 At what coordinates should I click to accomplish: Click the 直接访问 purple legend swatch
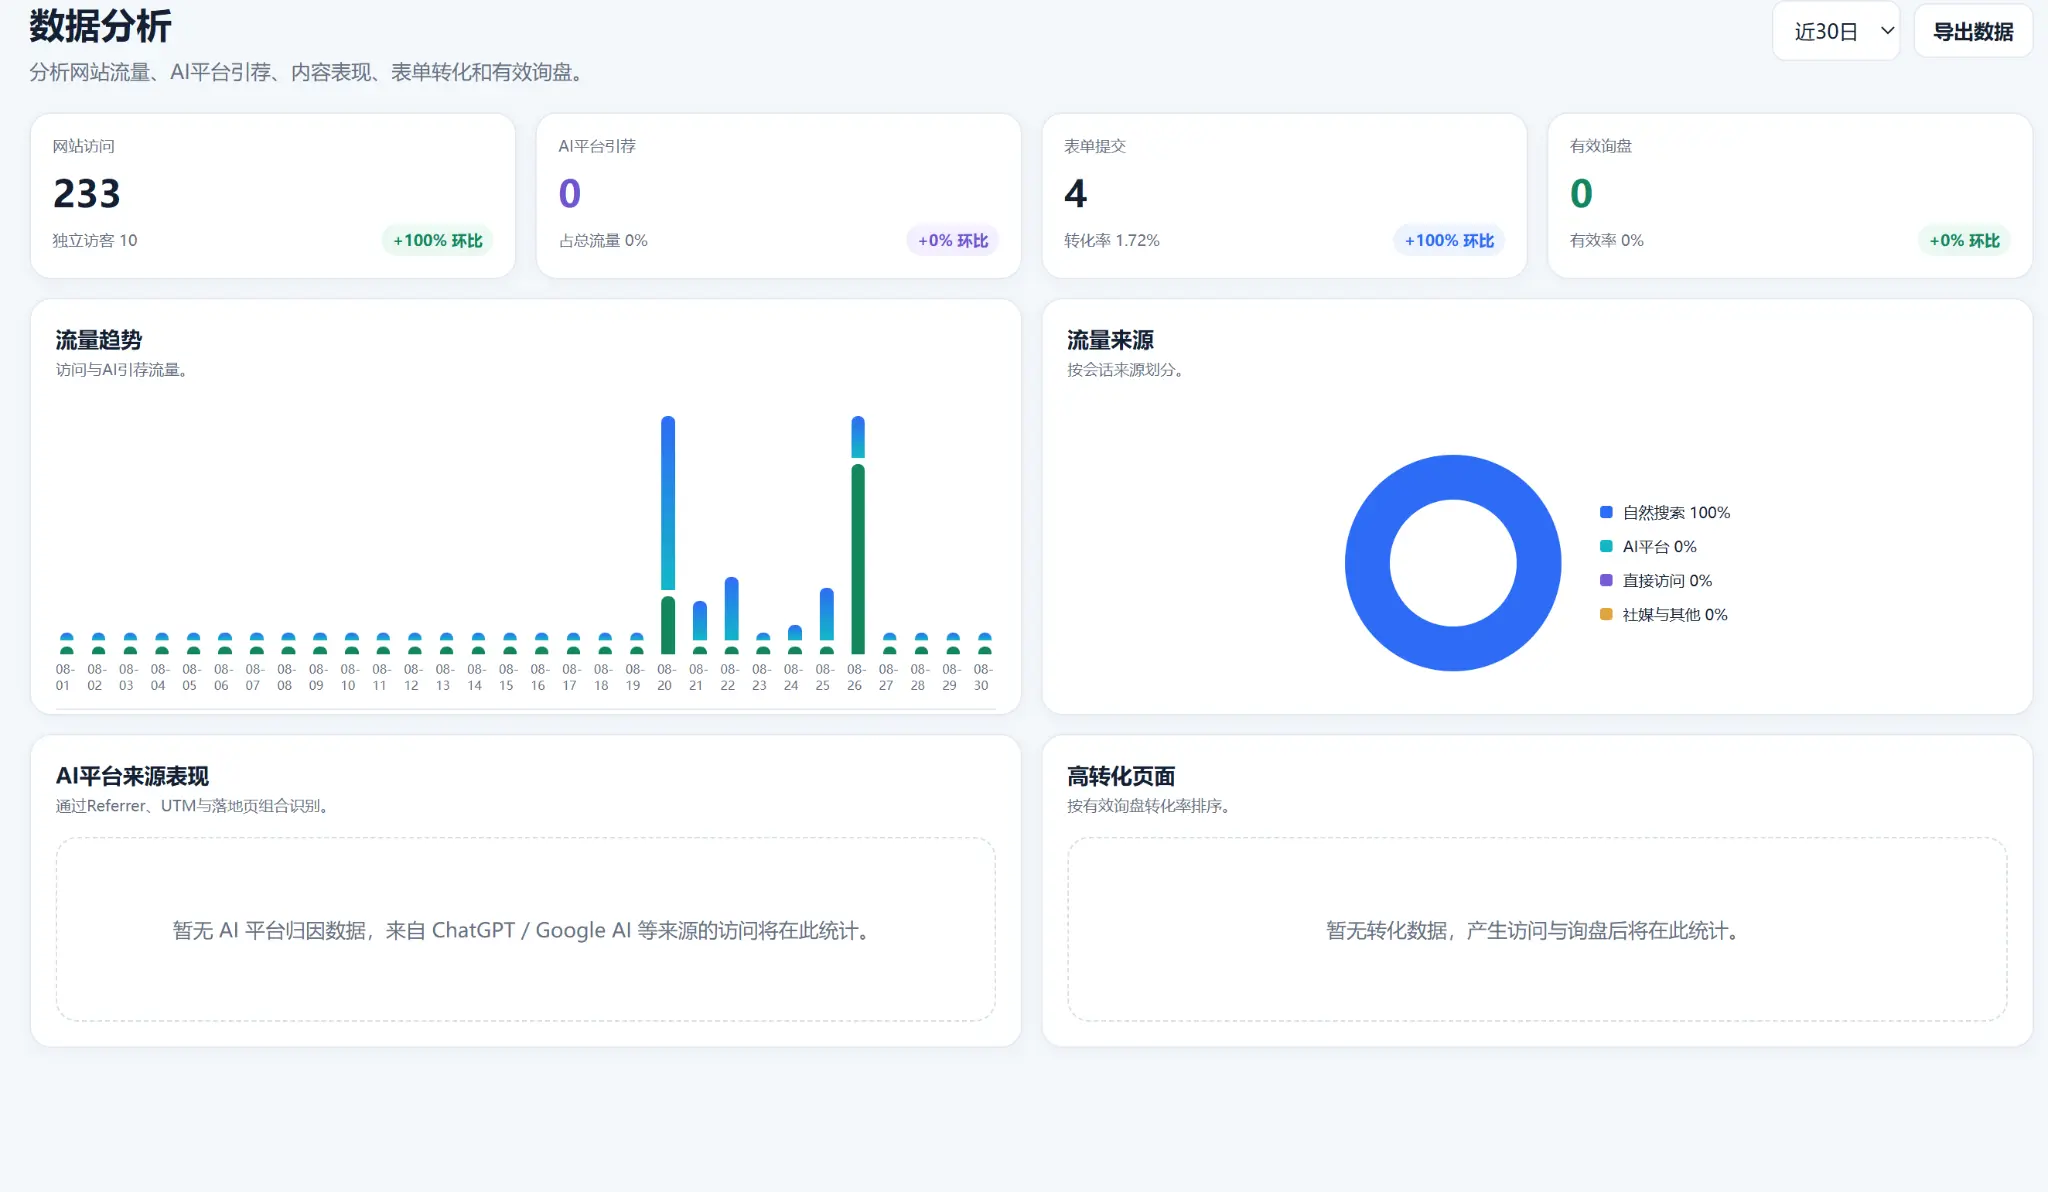pos(1606,580)
